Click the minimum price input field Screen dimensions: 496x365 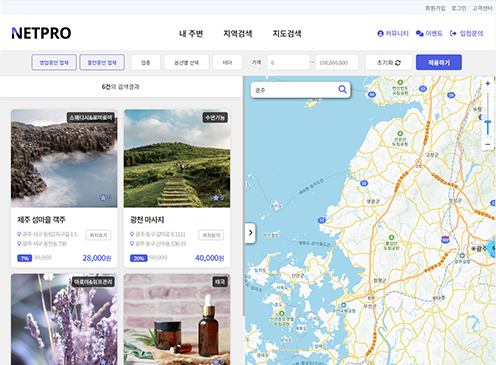click(x=288, y=62)
